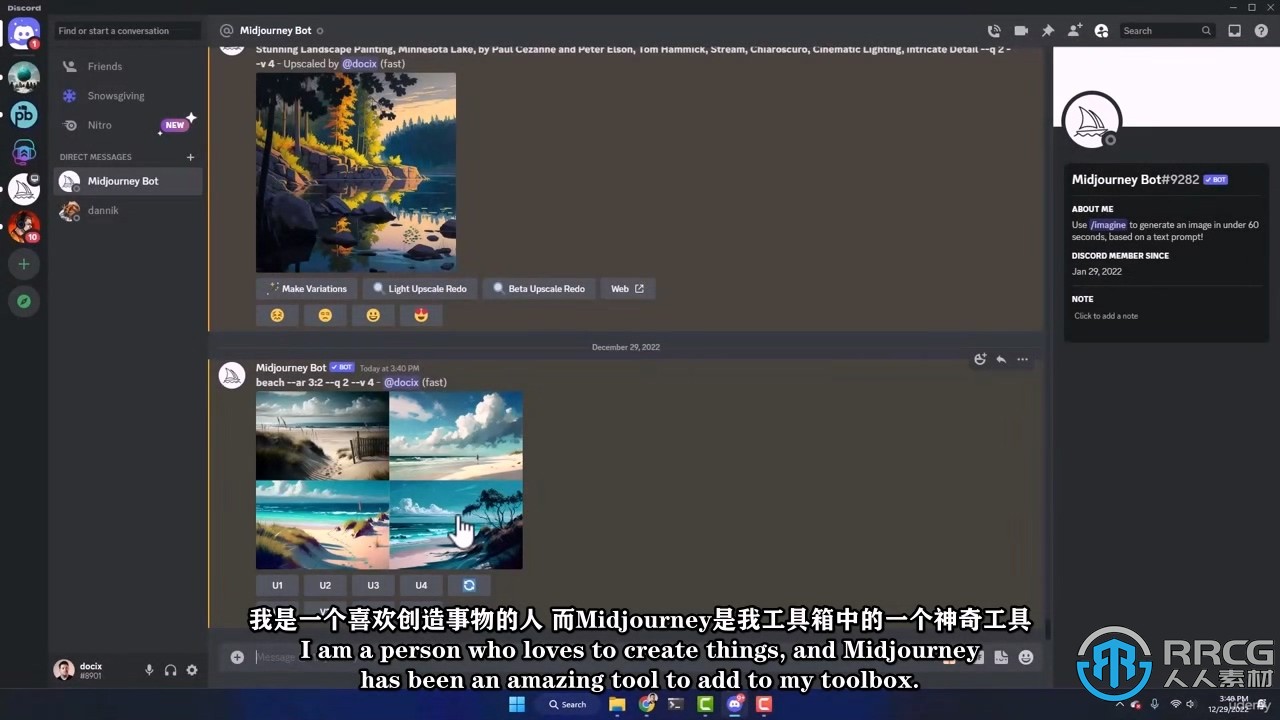Screen dimensions: 1280x720
Task: Hide the user profile panel
Action: coord(1101,31)
